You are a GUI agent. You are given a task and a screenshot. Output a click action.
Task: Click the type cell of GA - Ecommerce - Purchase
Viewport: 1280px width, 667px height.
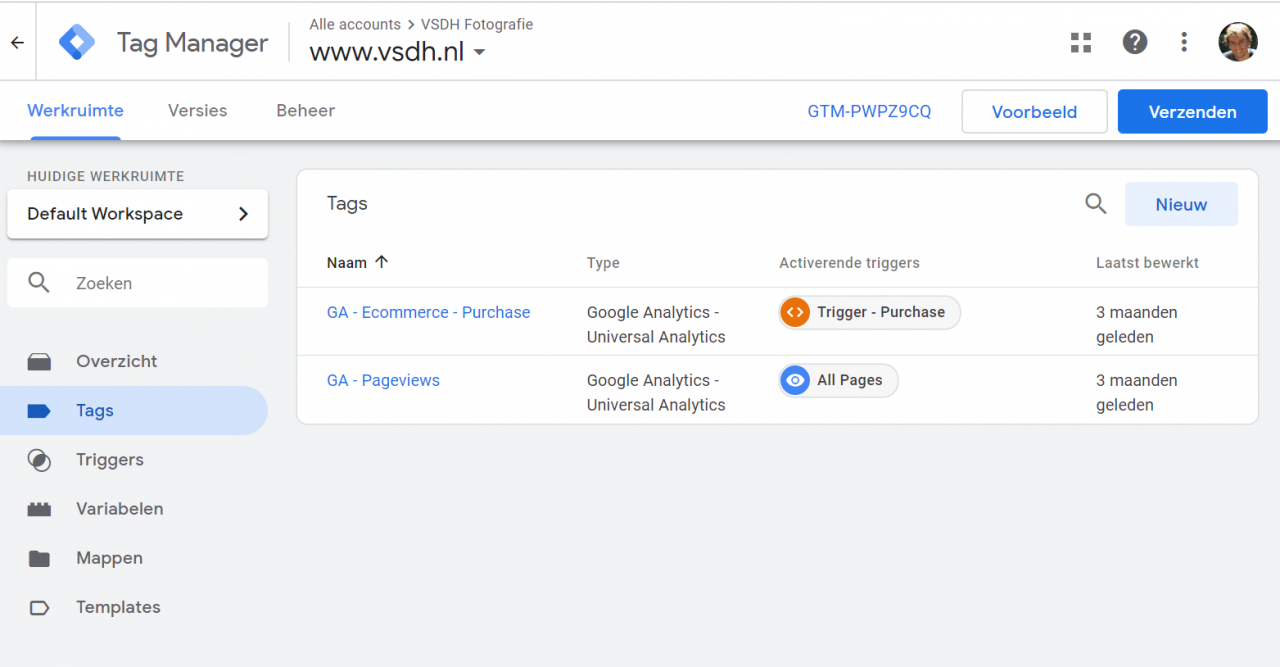656,324
